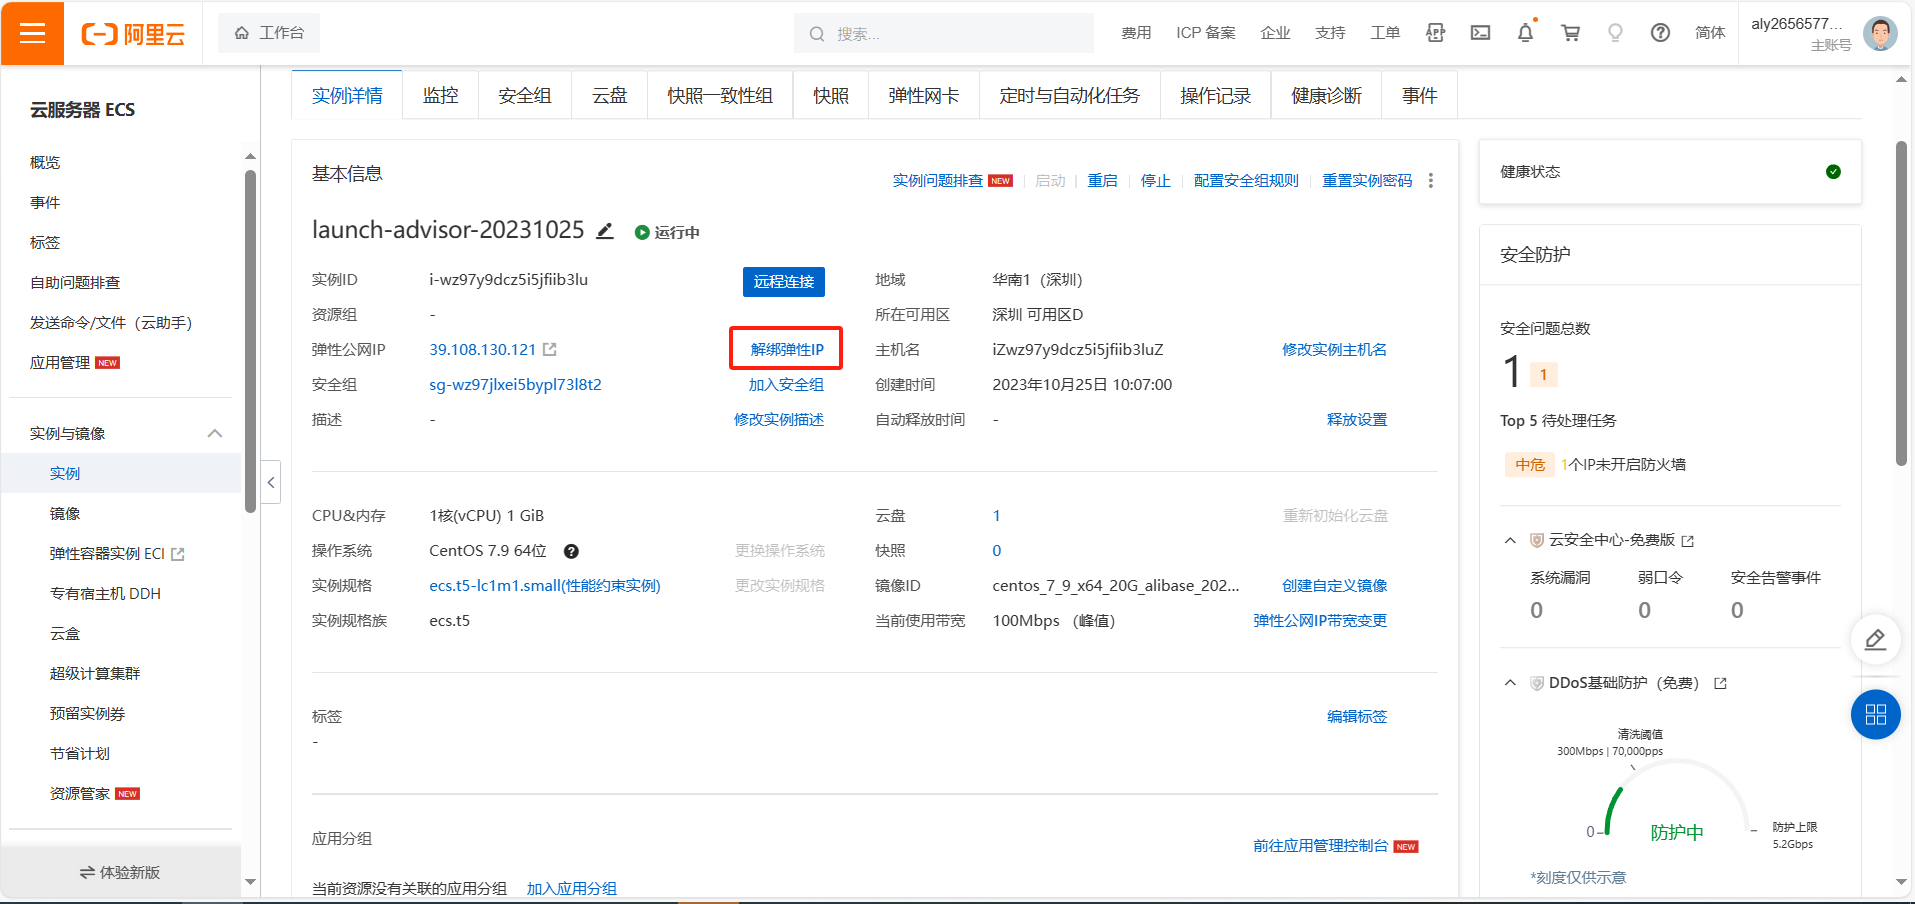The image size is (1915, 904).
Task: Open security group sg-wz97jlxei5bypl73l8t2 link
Action: pyautogui.click(x=515, y=385)
